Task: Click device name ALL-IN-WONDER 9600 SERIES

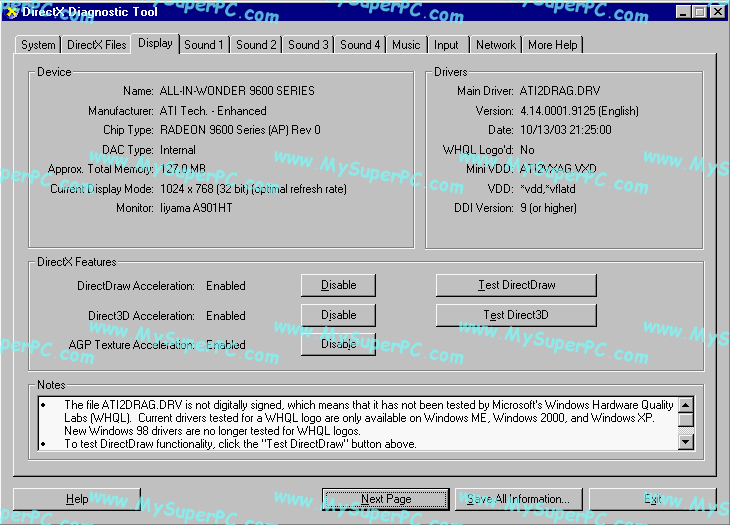Action: (x=237, y=91)
